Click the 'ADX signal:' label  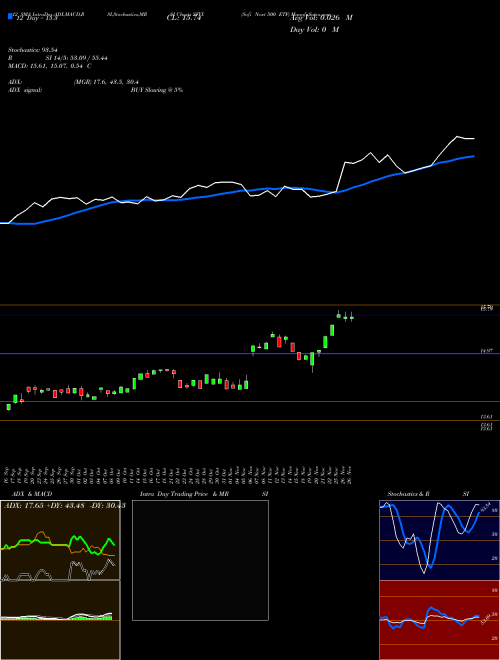point(25,90)
